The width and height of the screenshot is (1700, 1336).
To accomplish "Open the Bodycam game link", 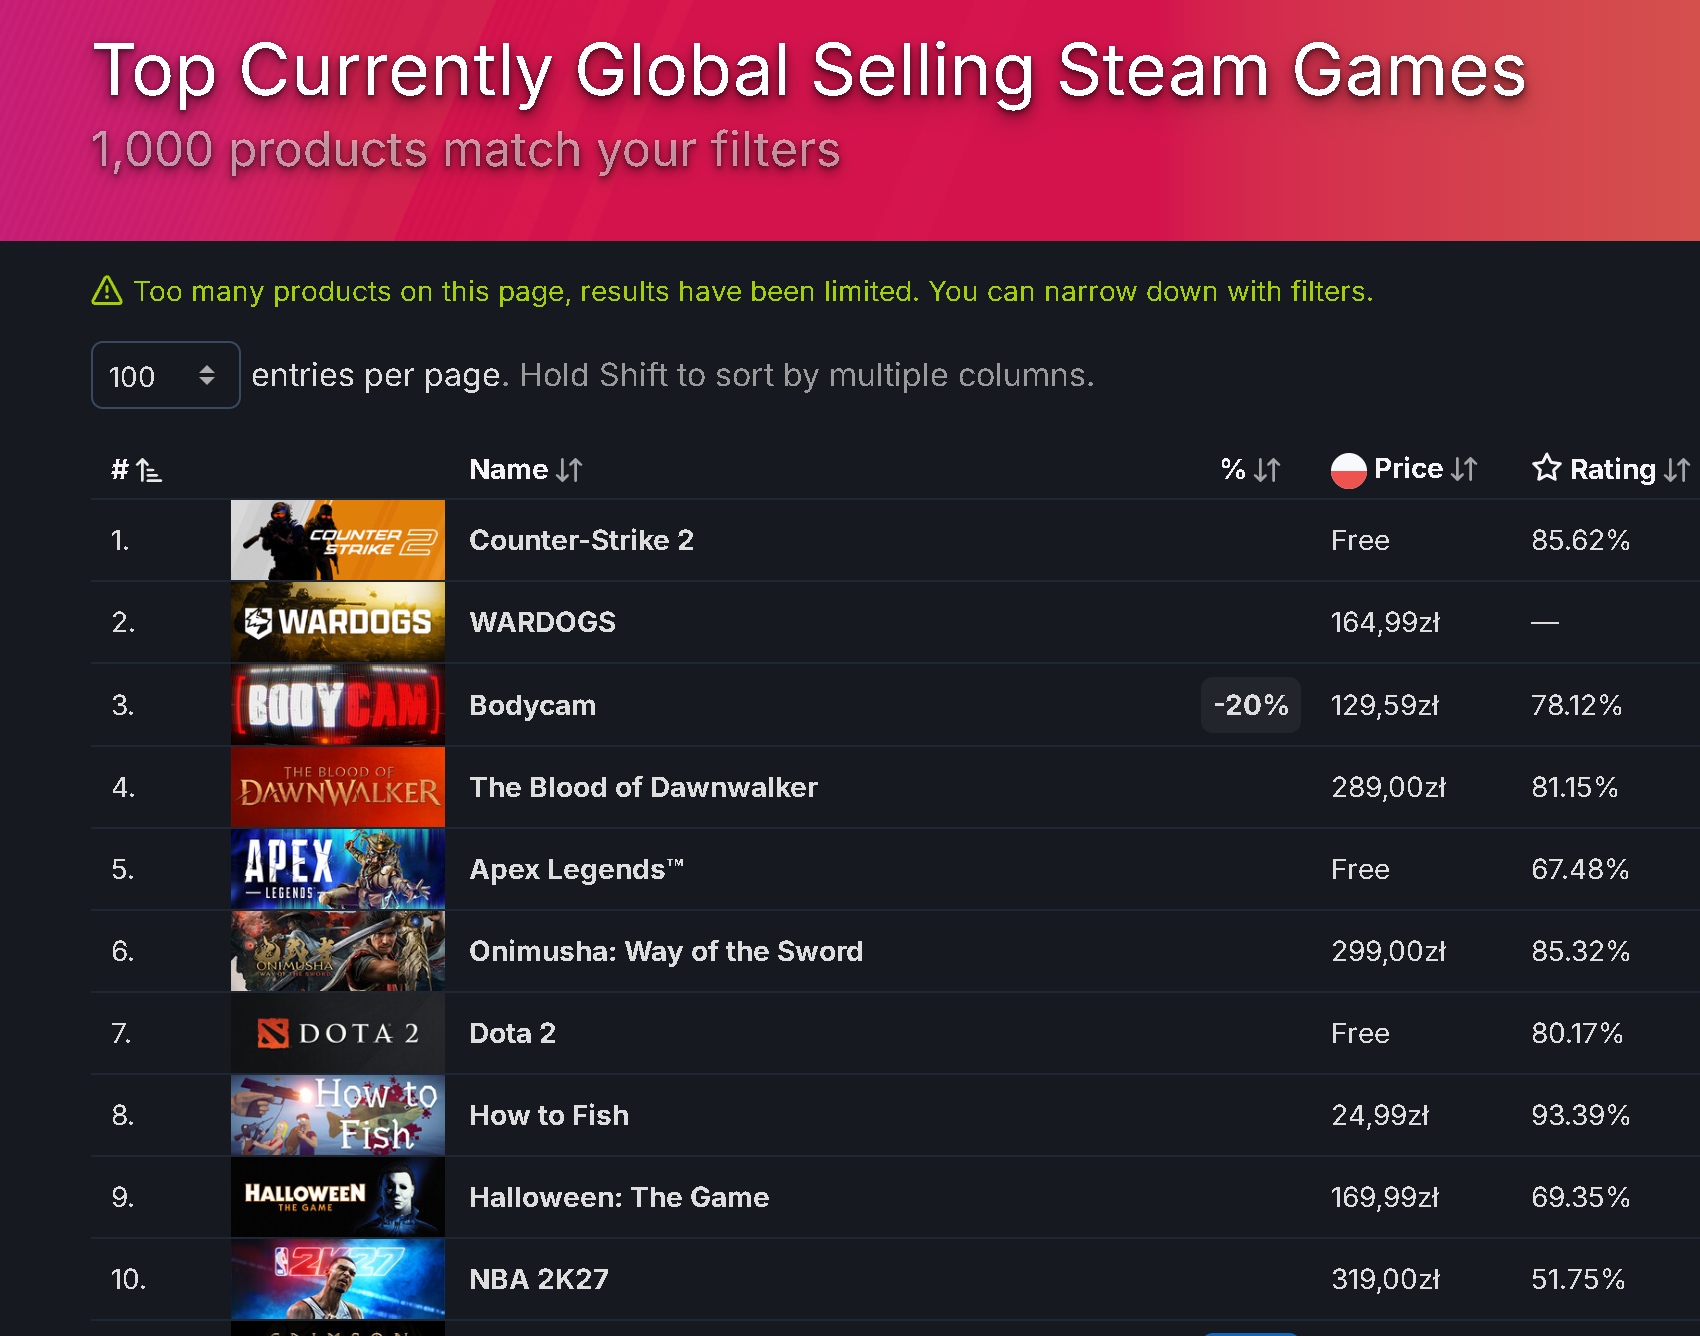I will pyautogui.click(x=533, y=705).
